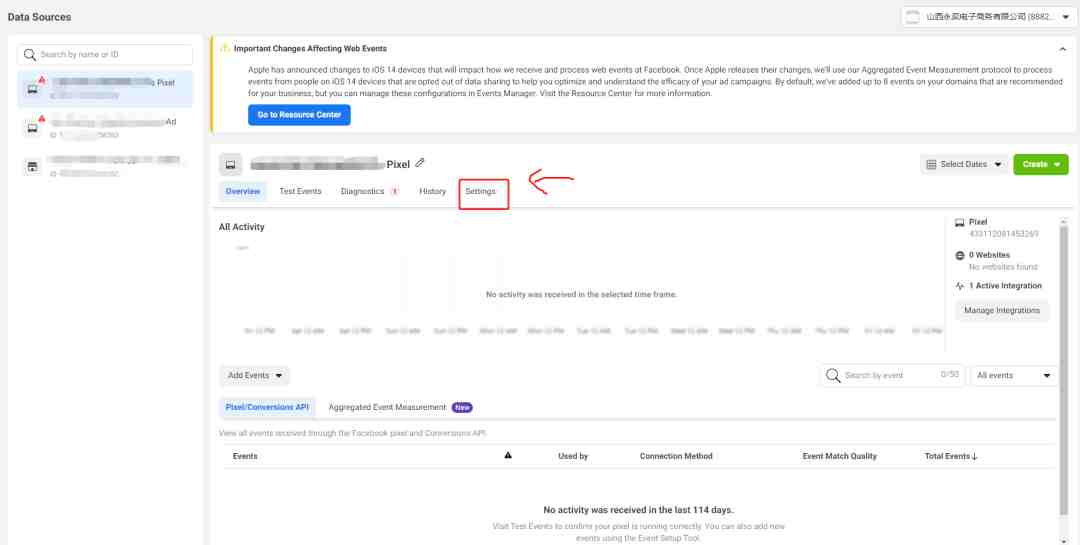Click in the Search by event field
The image size is (1080, 545).
(x=892, y=376)
